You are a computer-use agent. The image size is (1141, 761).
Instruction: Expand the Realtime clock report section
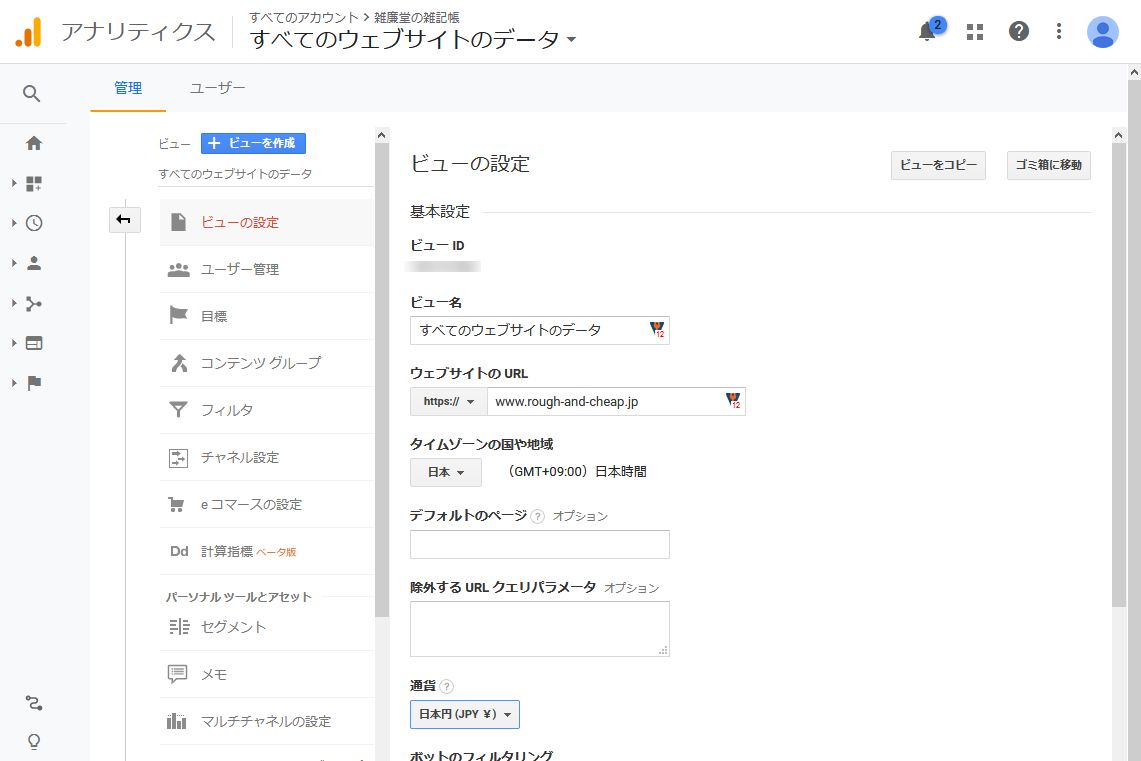[34, 223]
